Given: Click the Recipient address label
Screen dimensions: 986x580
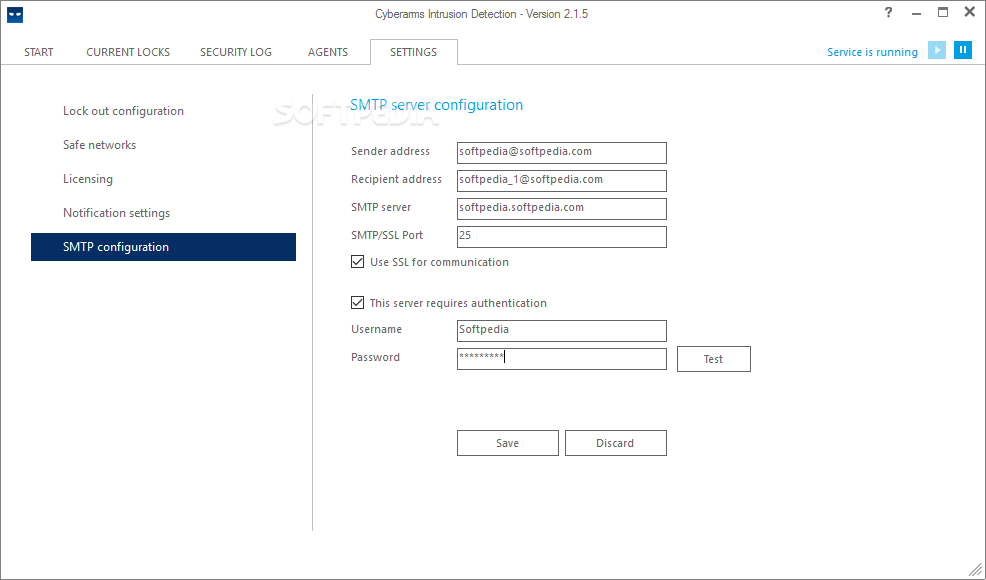Looking at the screenshot, I should (396, 179).
